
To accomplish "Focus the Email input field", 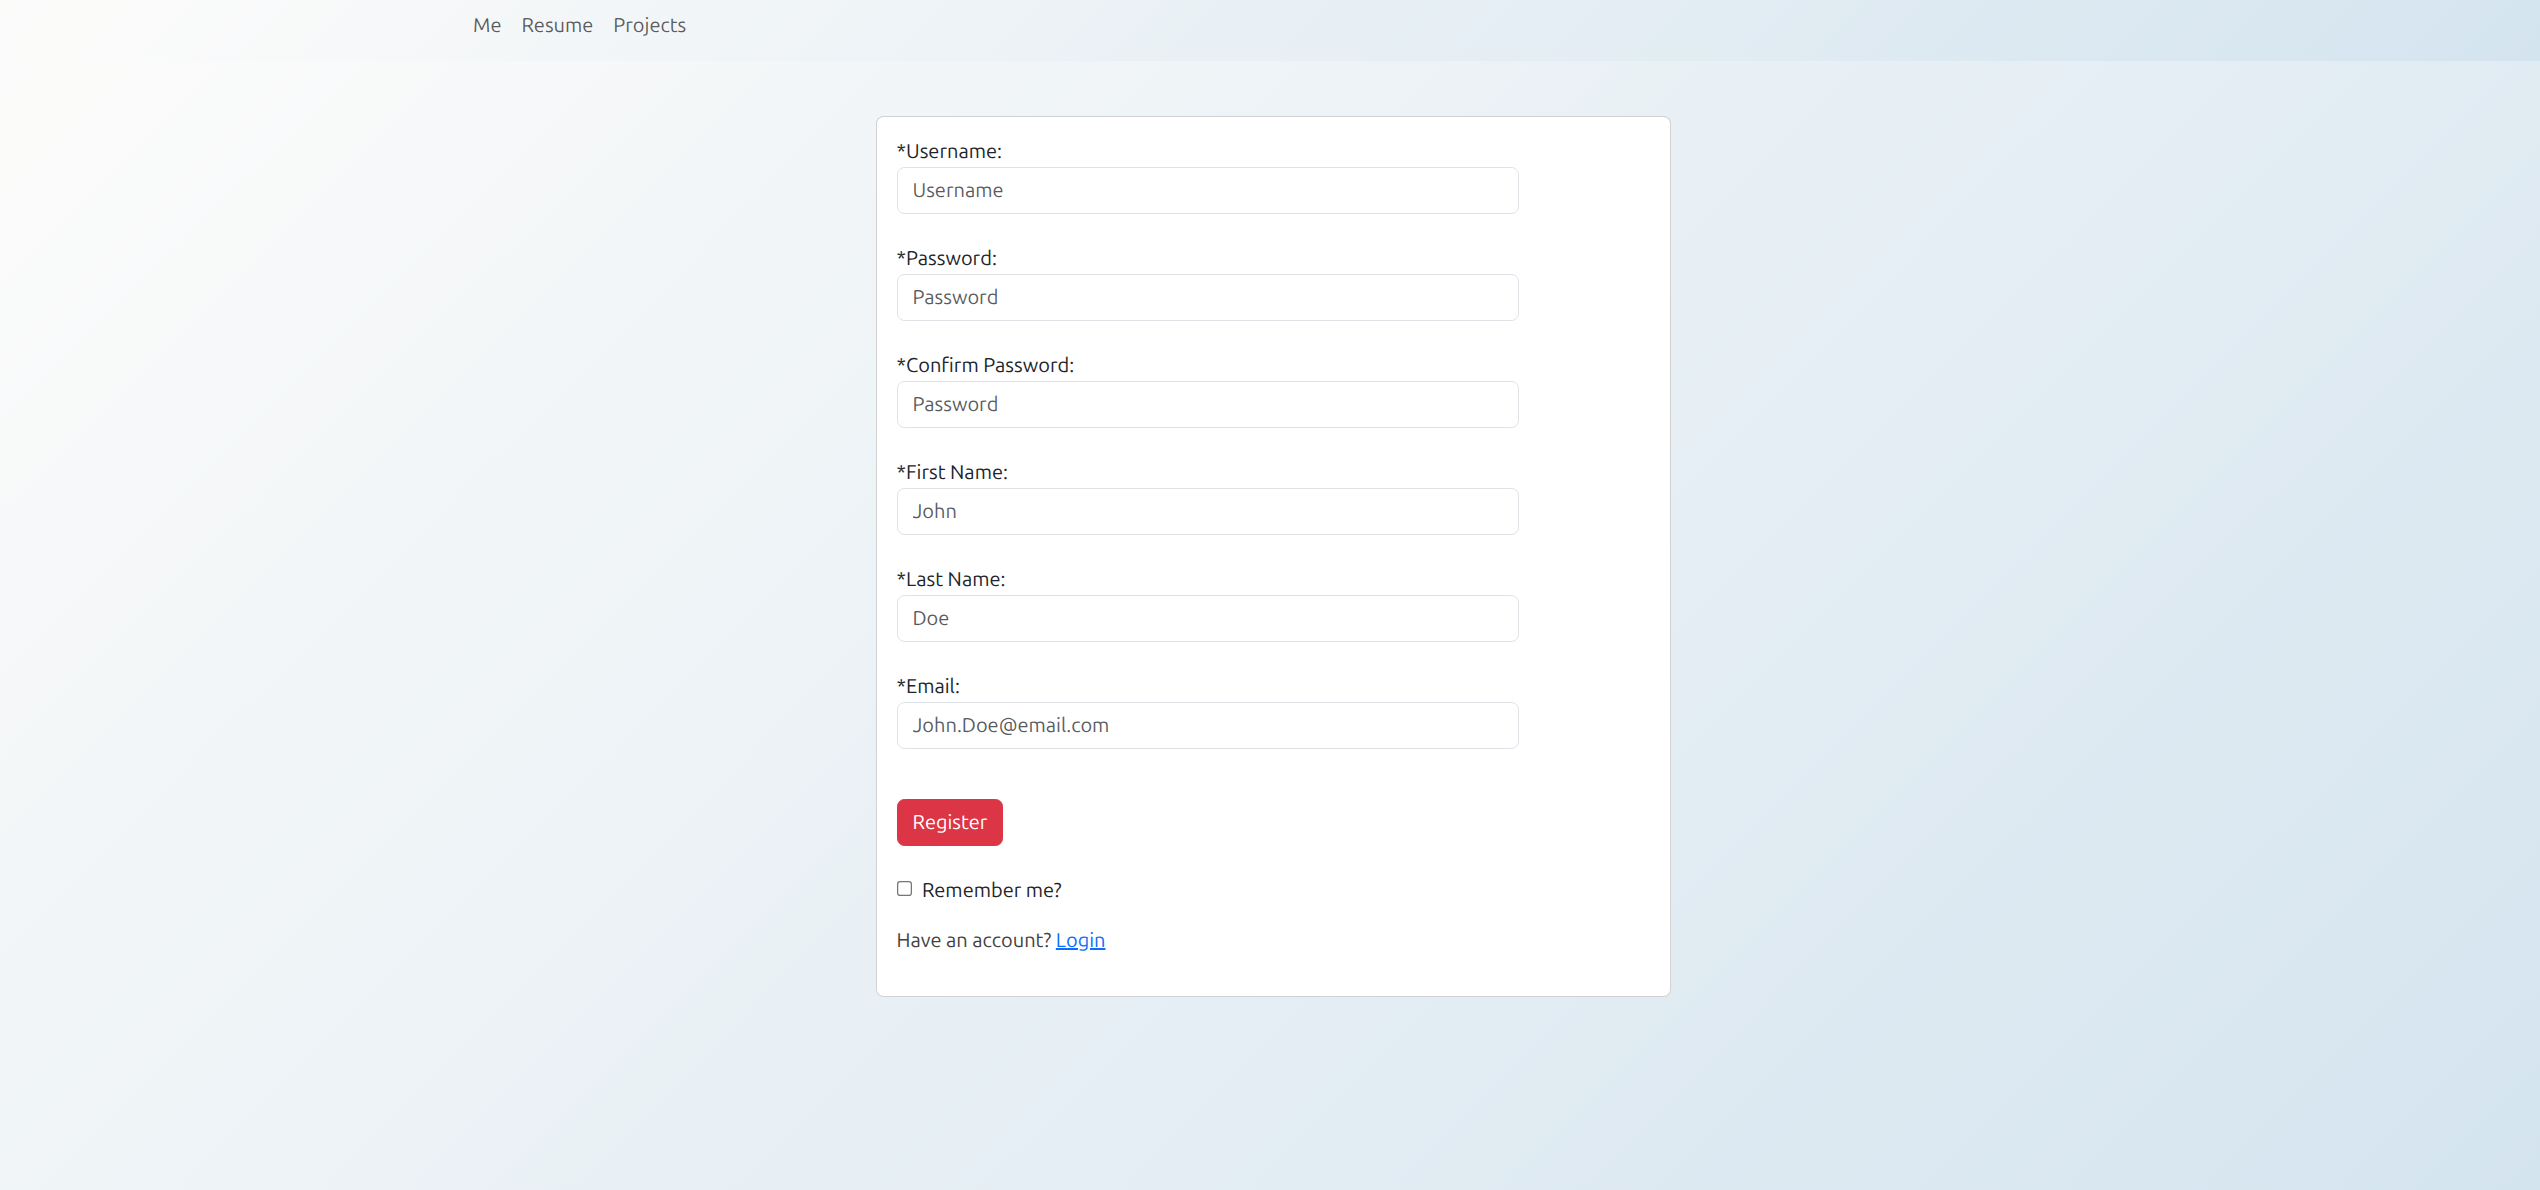I will pyautogui.click(x=1207, y=725).
